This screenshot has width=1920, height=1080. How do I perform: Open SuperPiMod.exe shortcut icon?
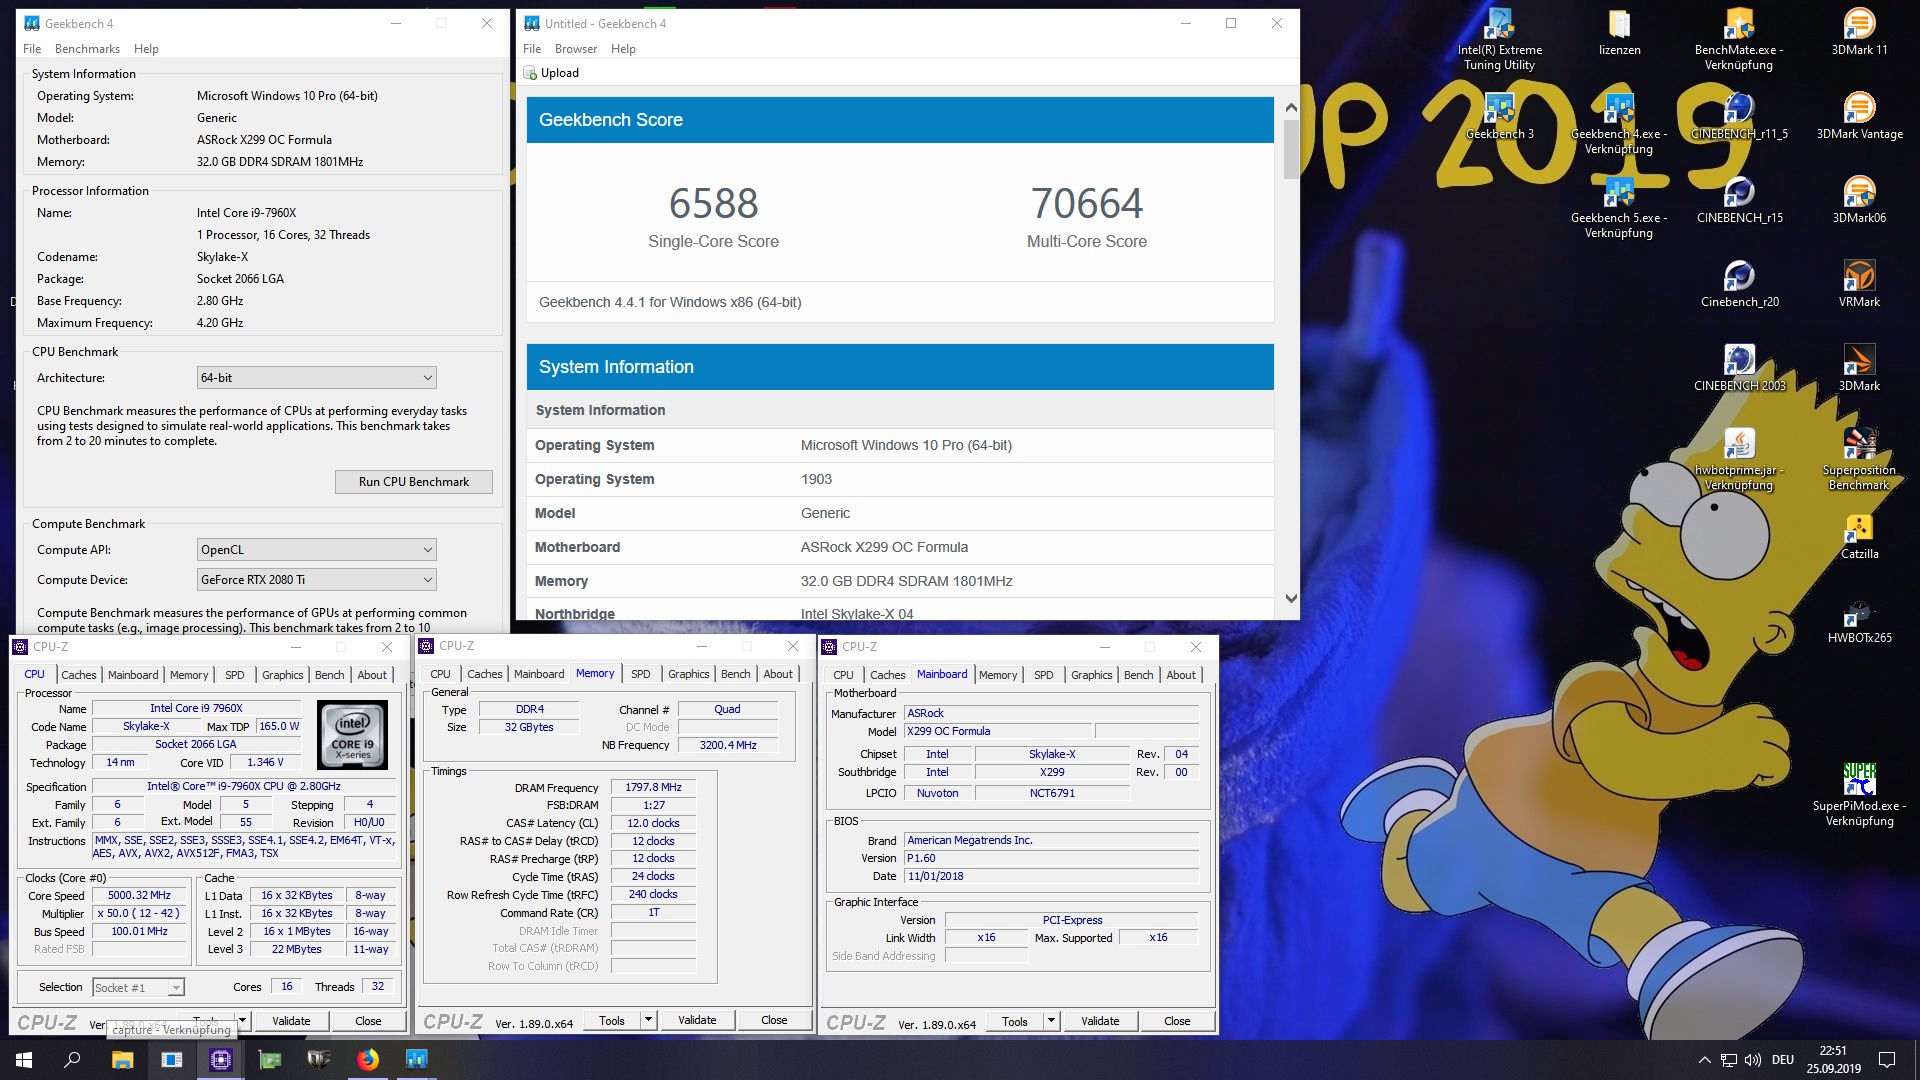coord(1859,796)
